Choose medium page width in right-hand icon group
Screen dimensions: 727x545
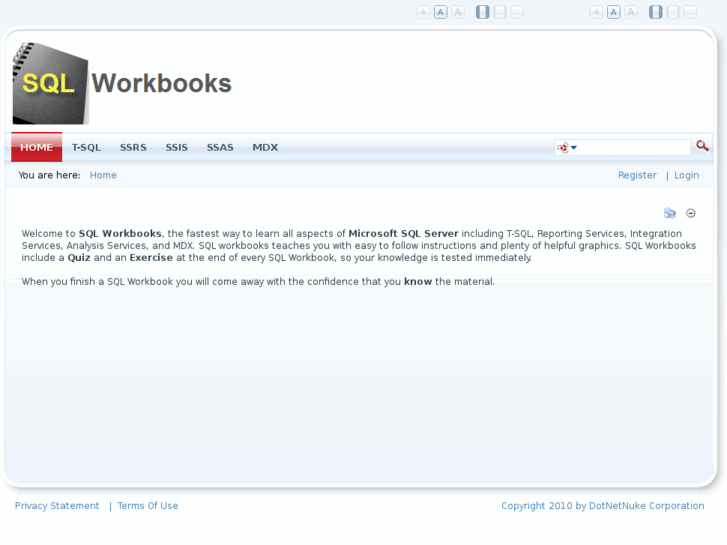(673, 12)
